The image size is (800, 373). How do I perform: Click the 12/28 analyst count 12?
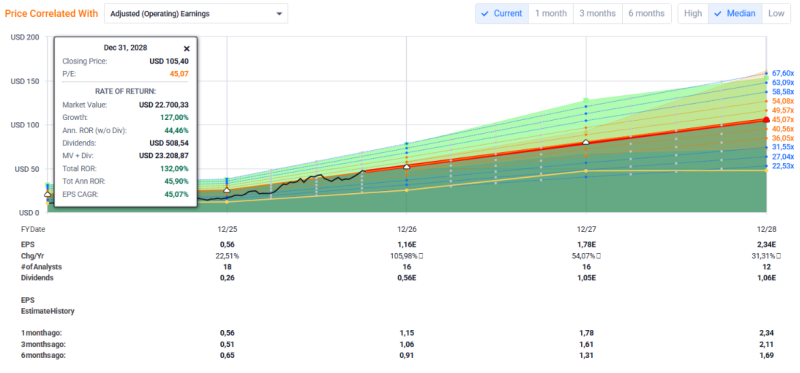coord(766,266)
